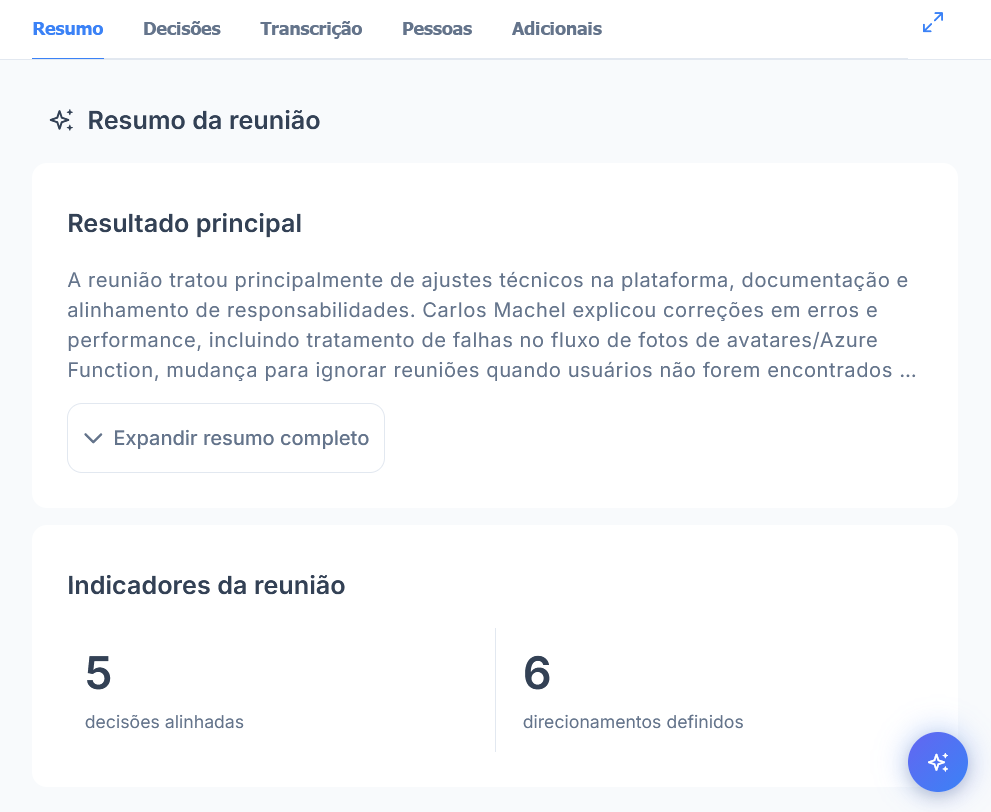Select the Adicionais tab

pyautogui.click(x=556, y=29)
